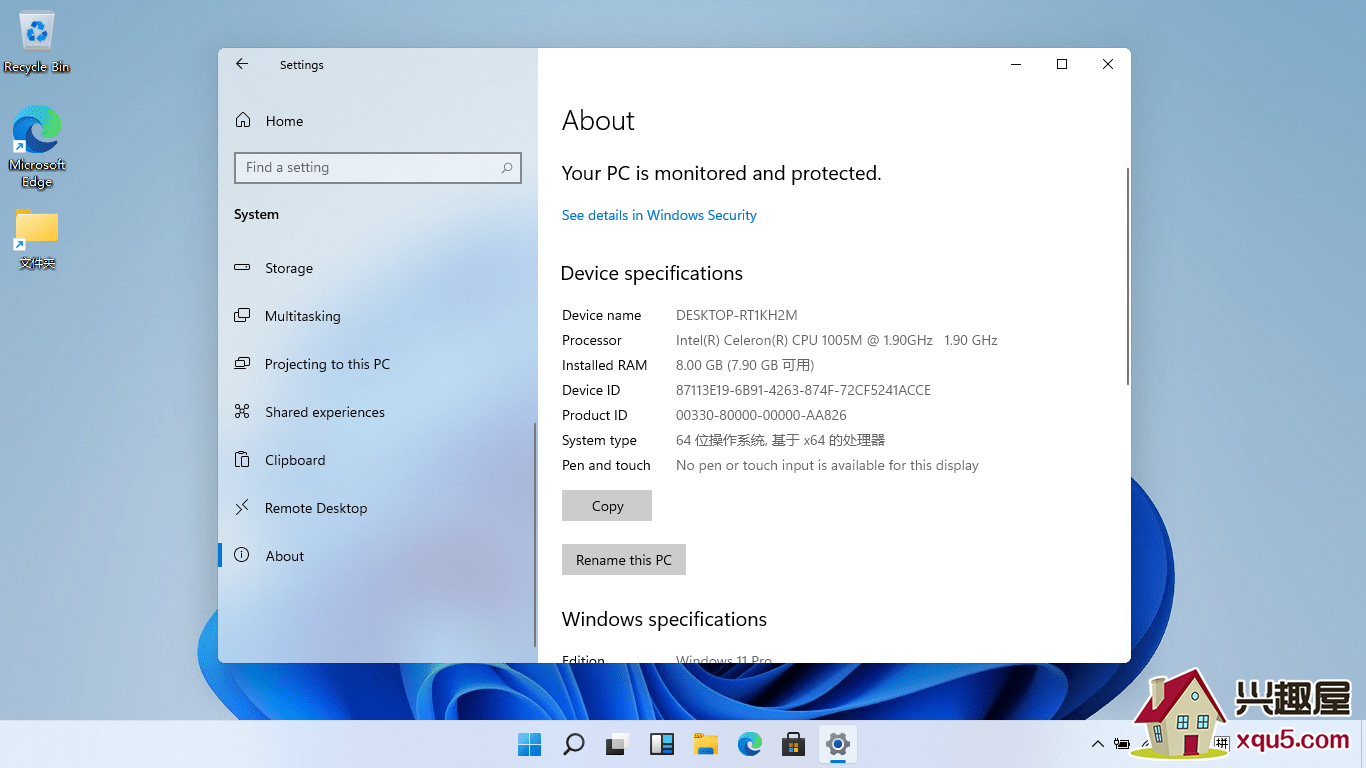Click the About page title
The image size is (1366, 768).
point(598,120)
